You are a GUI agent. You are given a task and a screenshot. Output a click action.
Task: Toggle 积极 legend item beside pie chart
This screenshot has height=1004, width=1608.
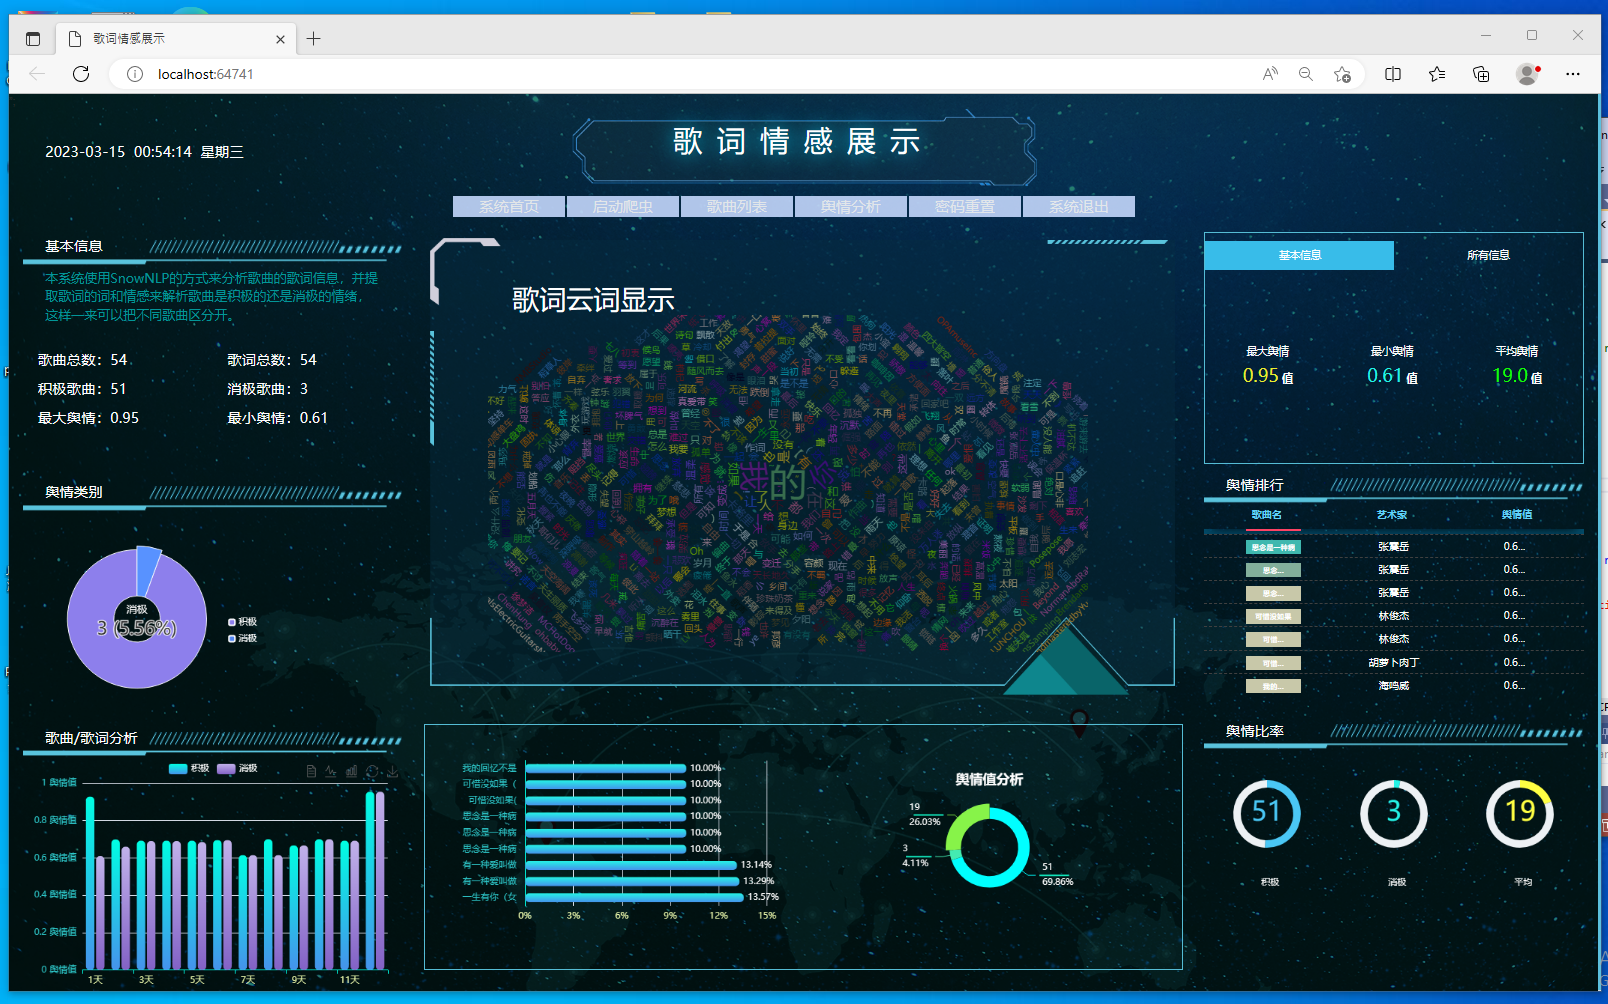(243, 622)
